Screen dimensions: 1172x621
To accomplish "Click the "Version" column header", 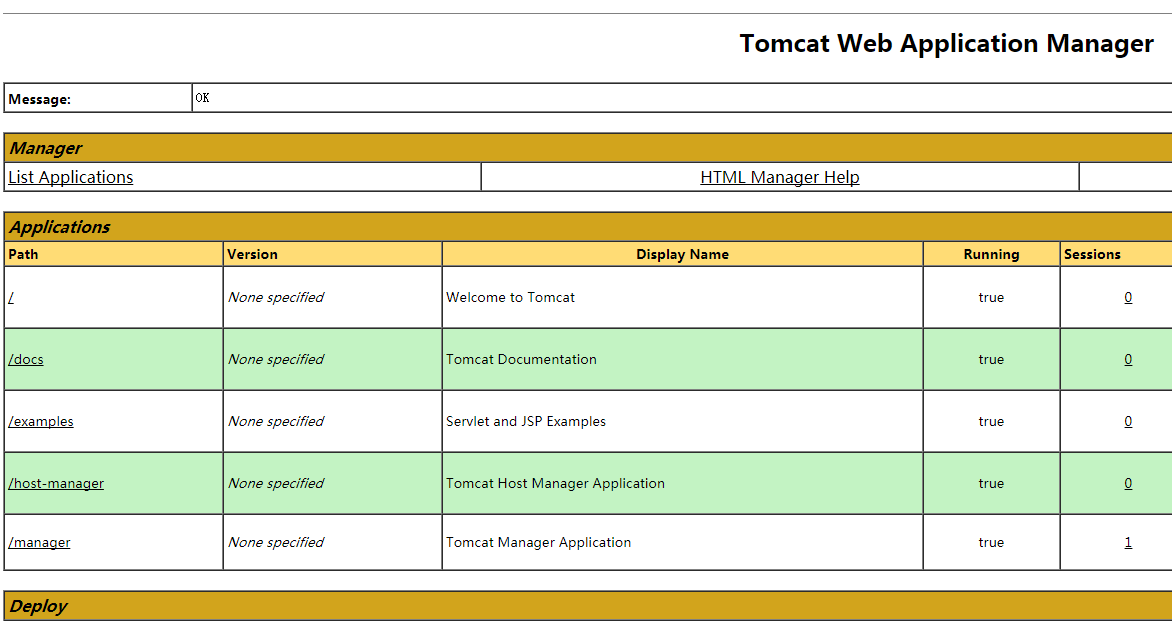I will [x=253, y=254].
